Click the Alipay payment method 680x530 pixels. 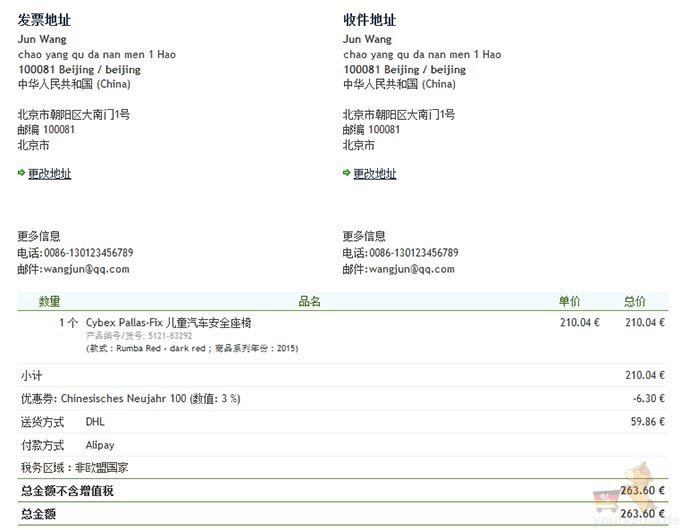pos(100,445)
